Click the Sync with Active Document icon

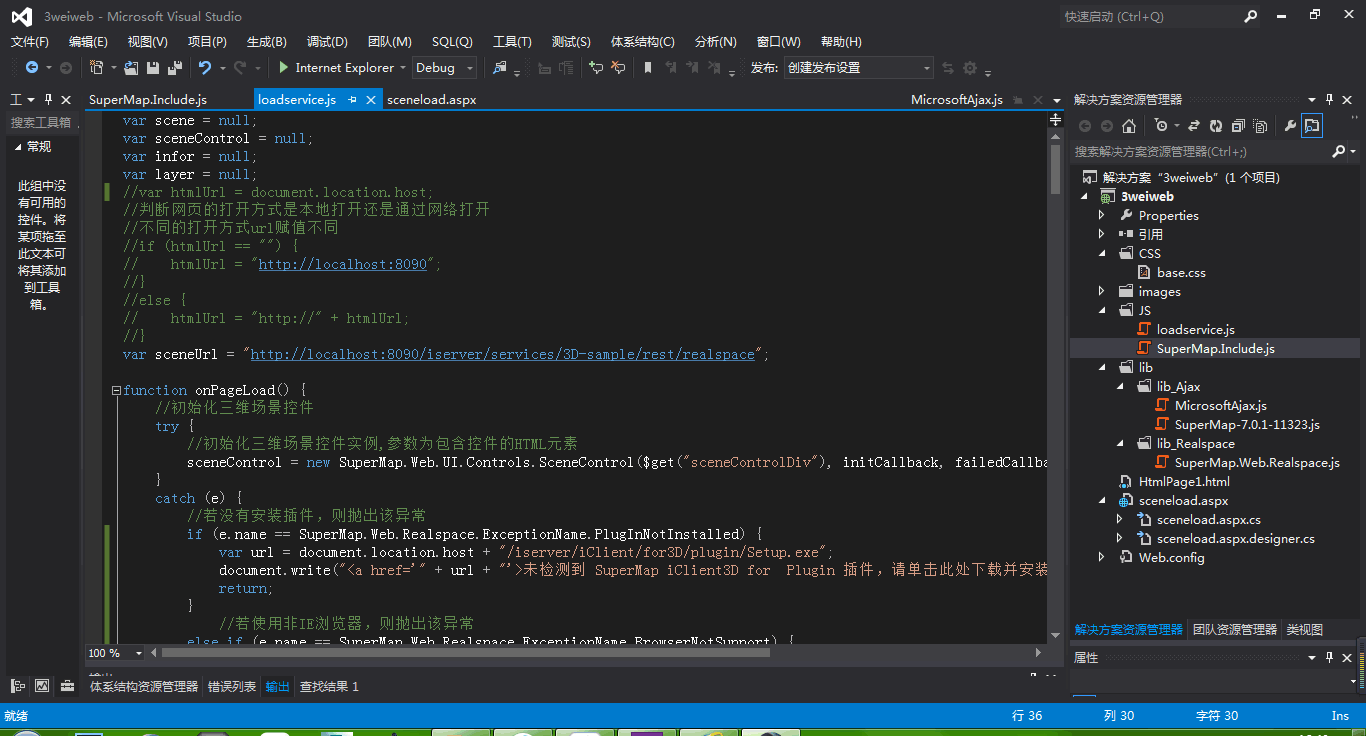pyautogui.click(x=1193, y=126)
